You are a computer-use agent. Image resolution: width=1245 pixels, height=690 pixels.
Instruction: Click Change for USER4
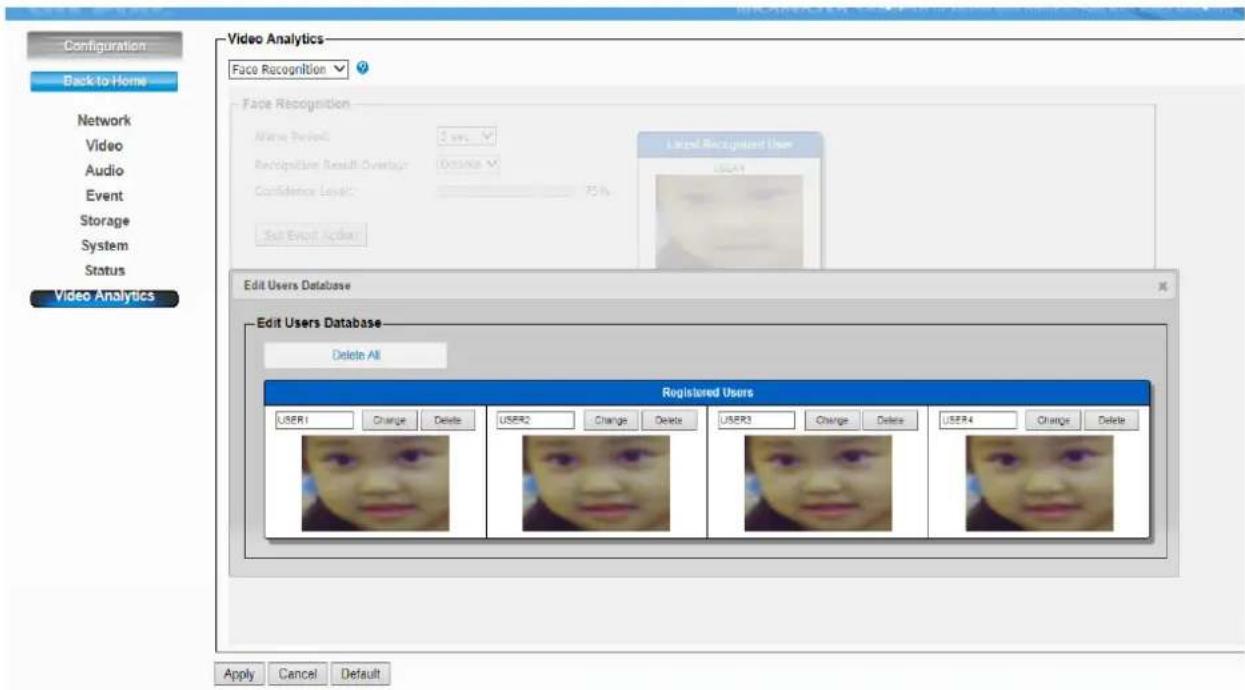(x=1053, y=421)
